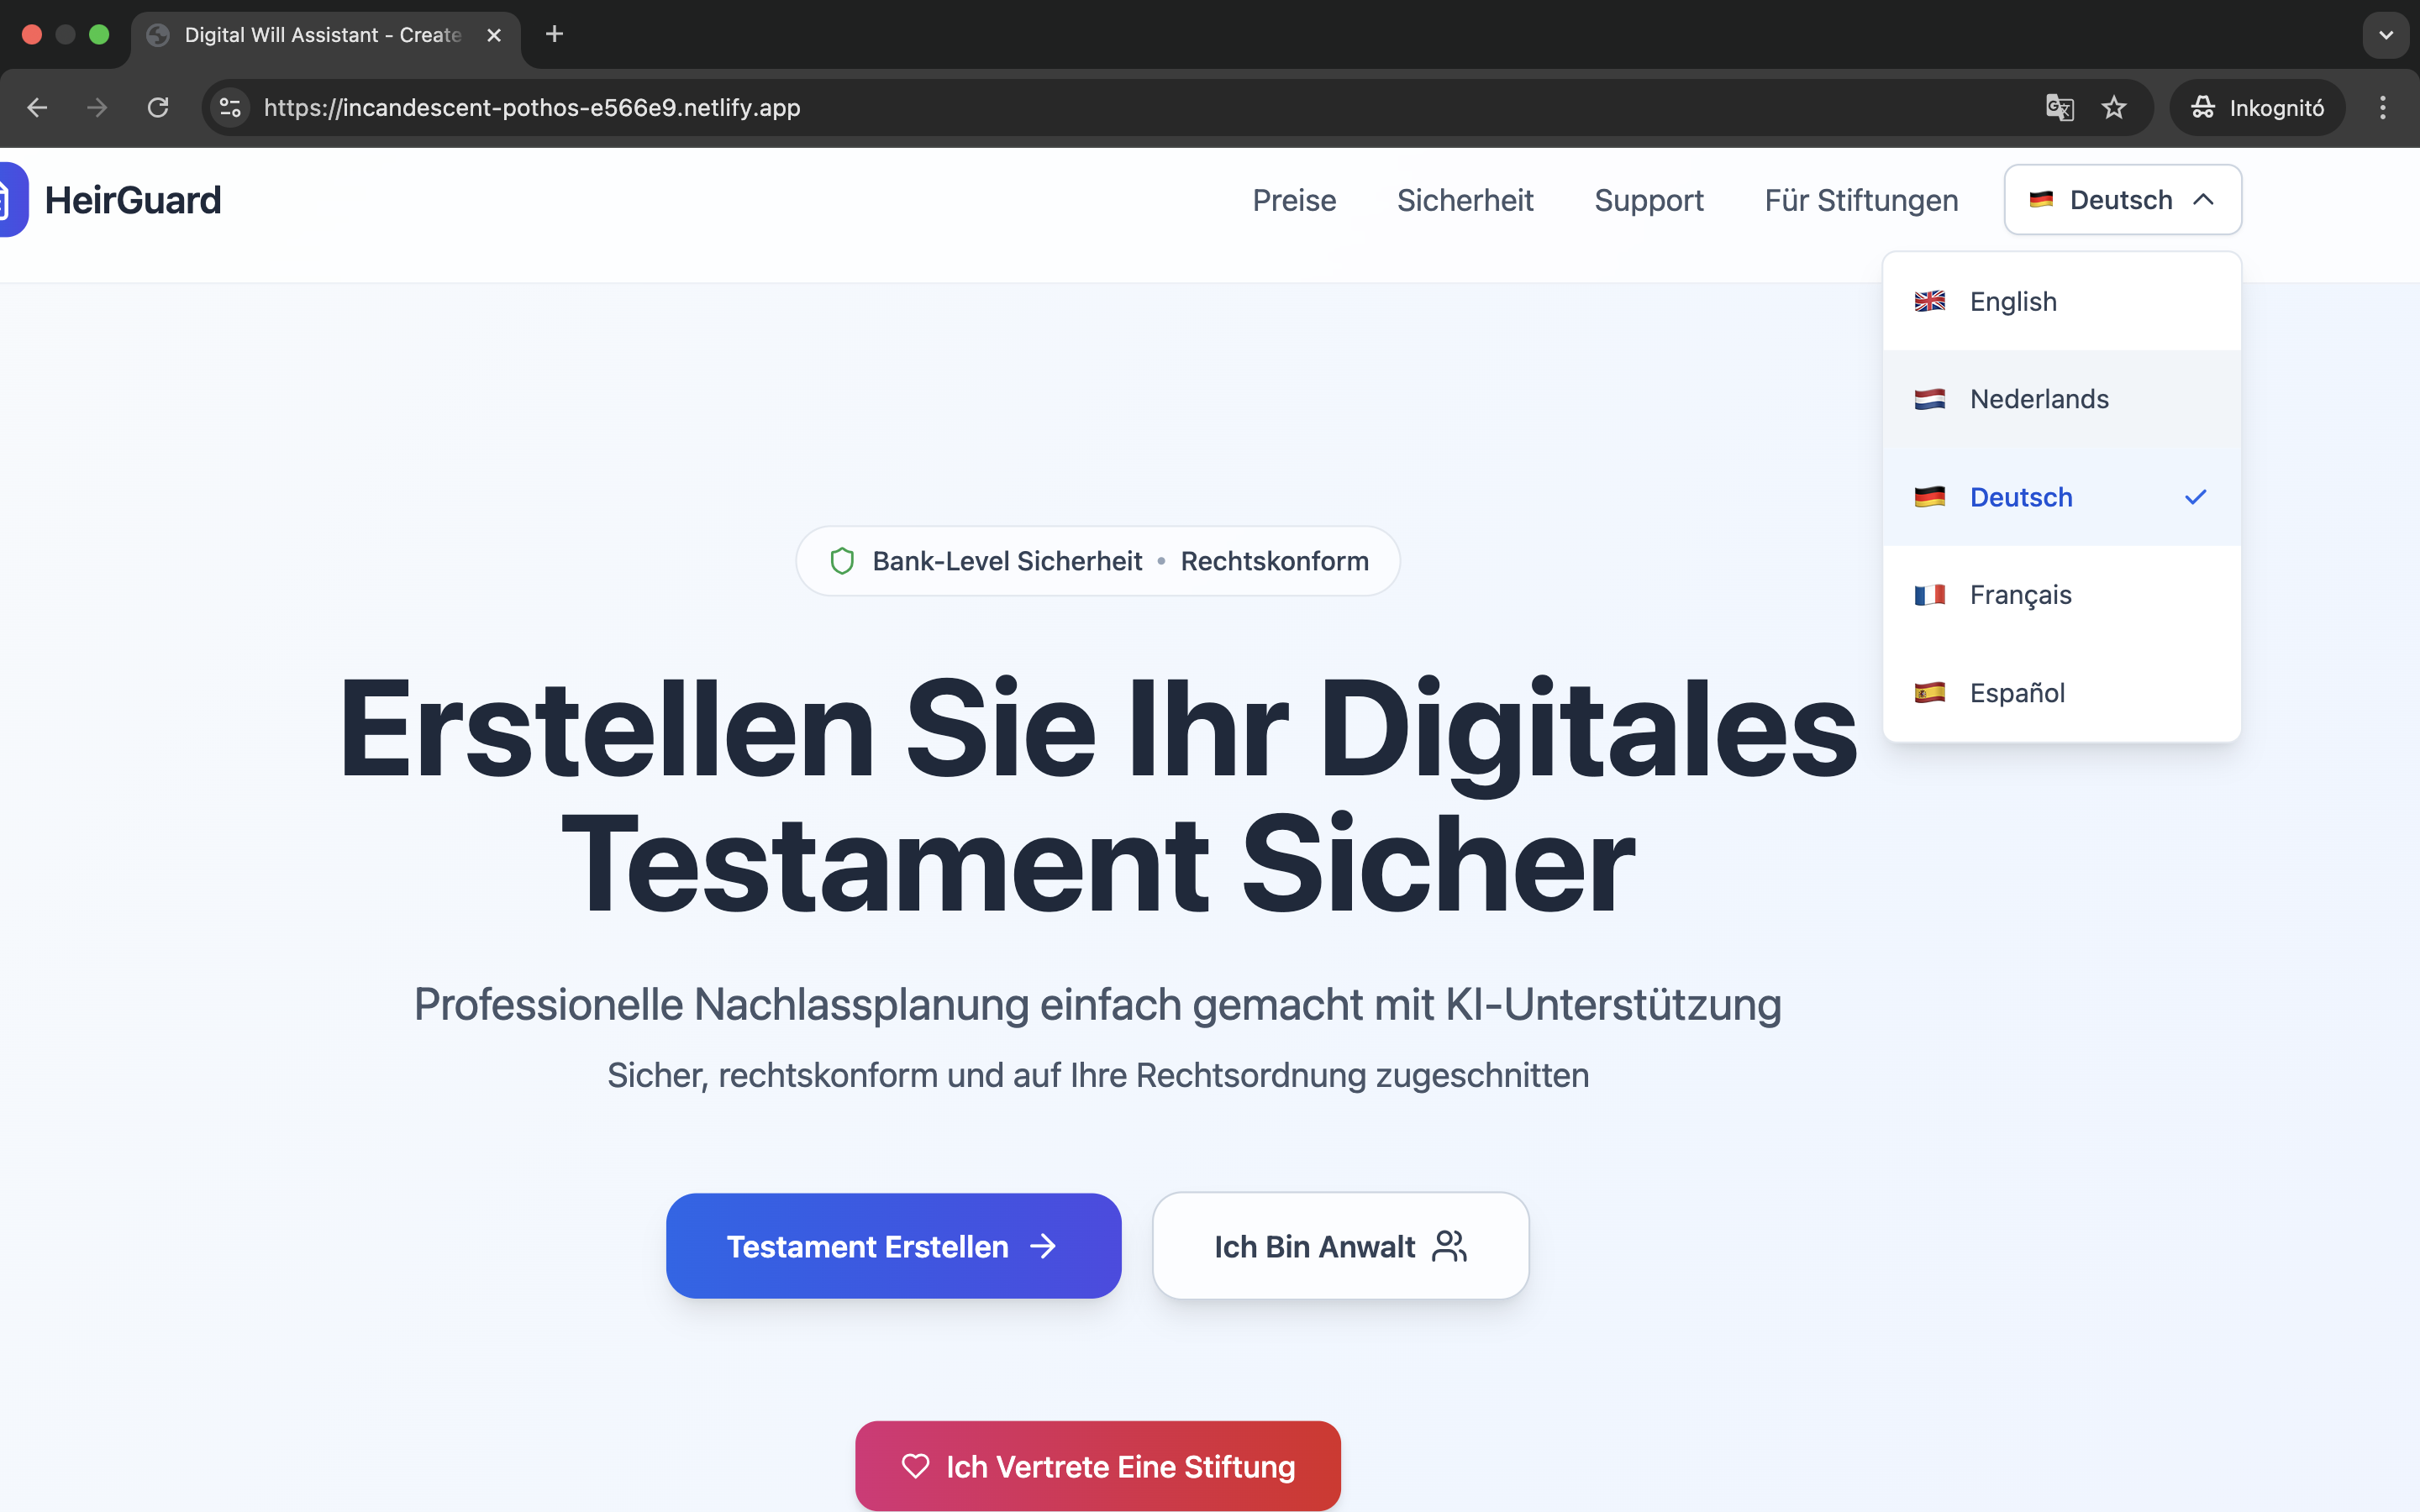Click the browser back arrow
This screenshot has width=2420, height=1512.
coord(37,108)
